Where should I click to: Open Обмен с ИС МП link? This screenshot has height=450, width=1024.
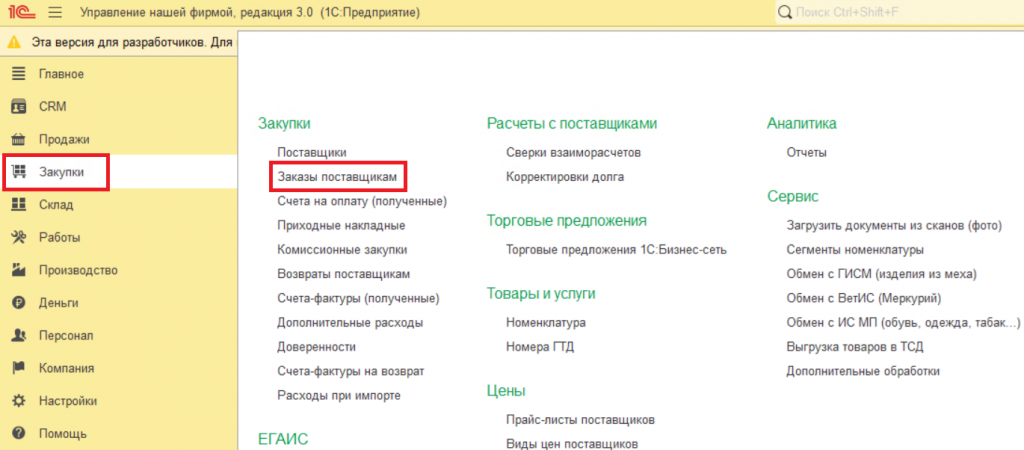(903, 323)
